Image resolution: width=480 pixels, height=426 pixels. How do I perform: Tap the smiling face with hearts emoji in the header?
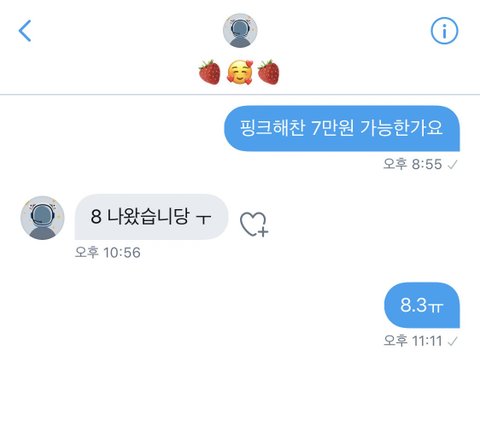[x=240, y=72]
